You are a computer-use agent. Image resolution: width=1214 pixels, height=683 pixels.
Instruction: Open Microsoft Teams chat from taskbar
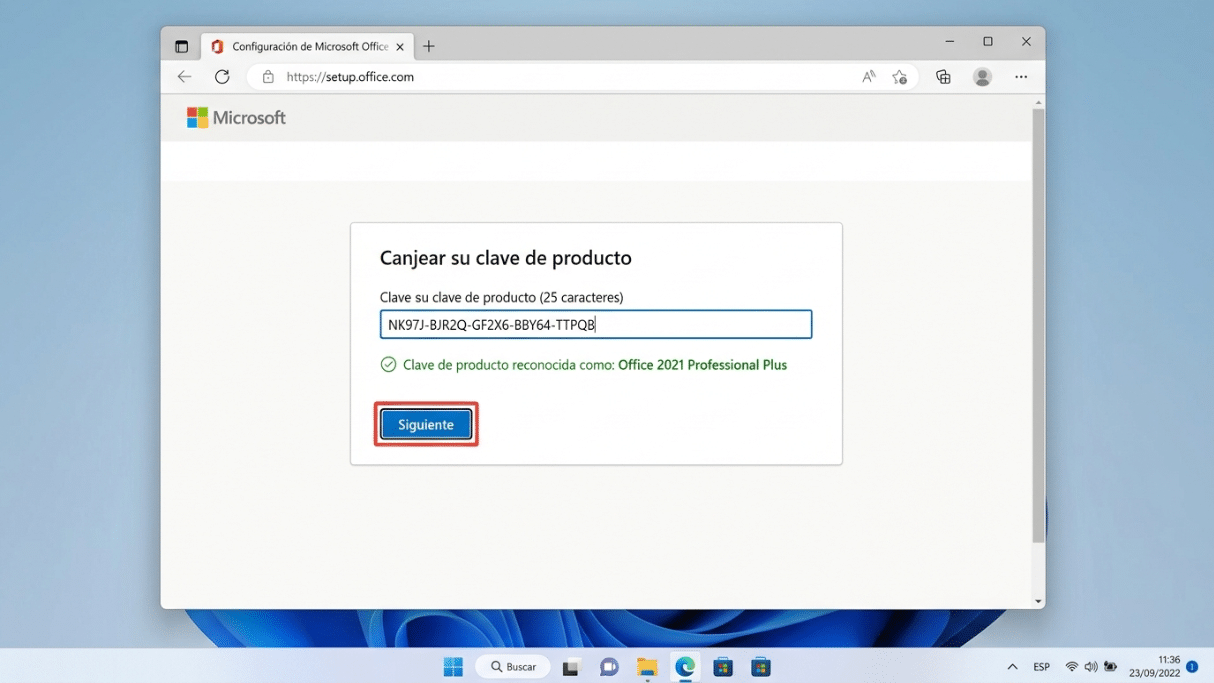point(609,666)
